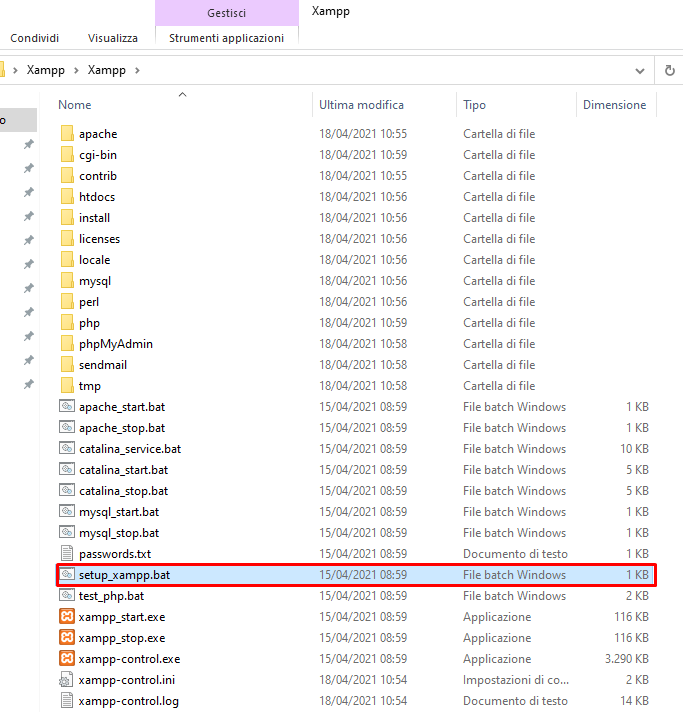Select the mysql_stop.bat file name
The height and width of the screenshot is (712, 683).
[119, 533]
